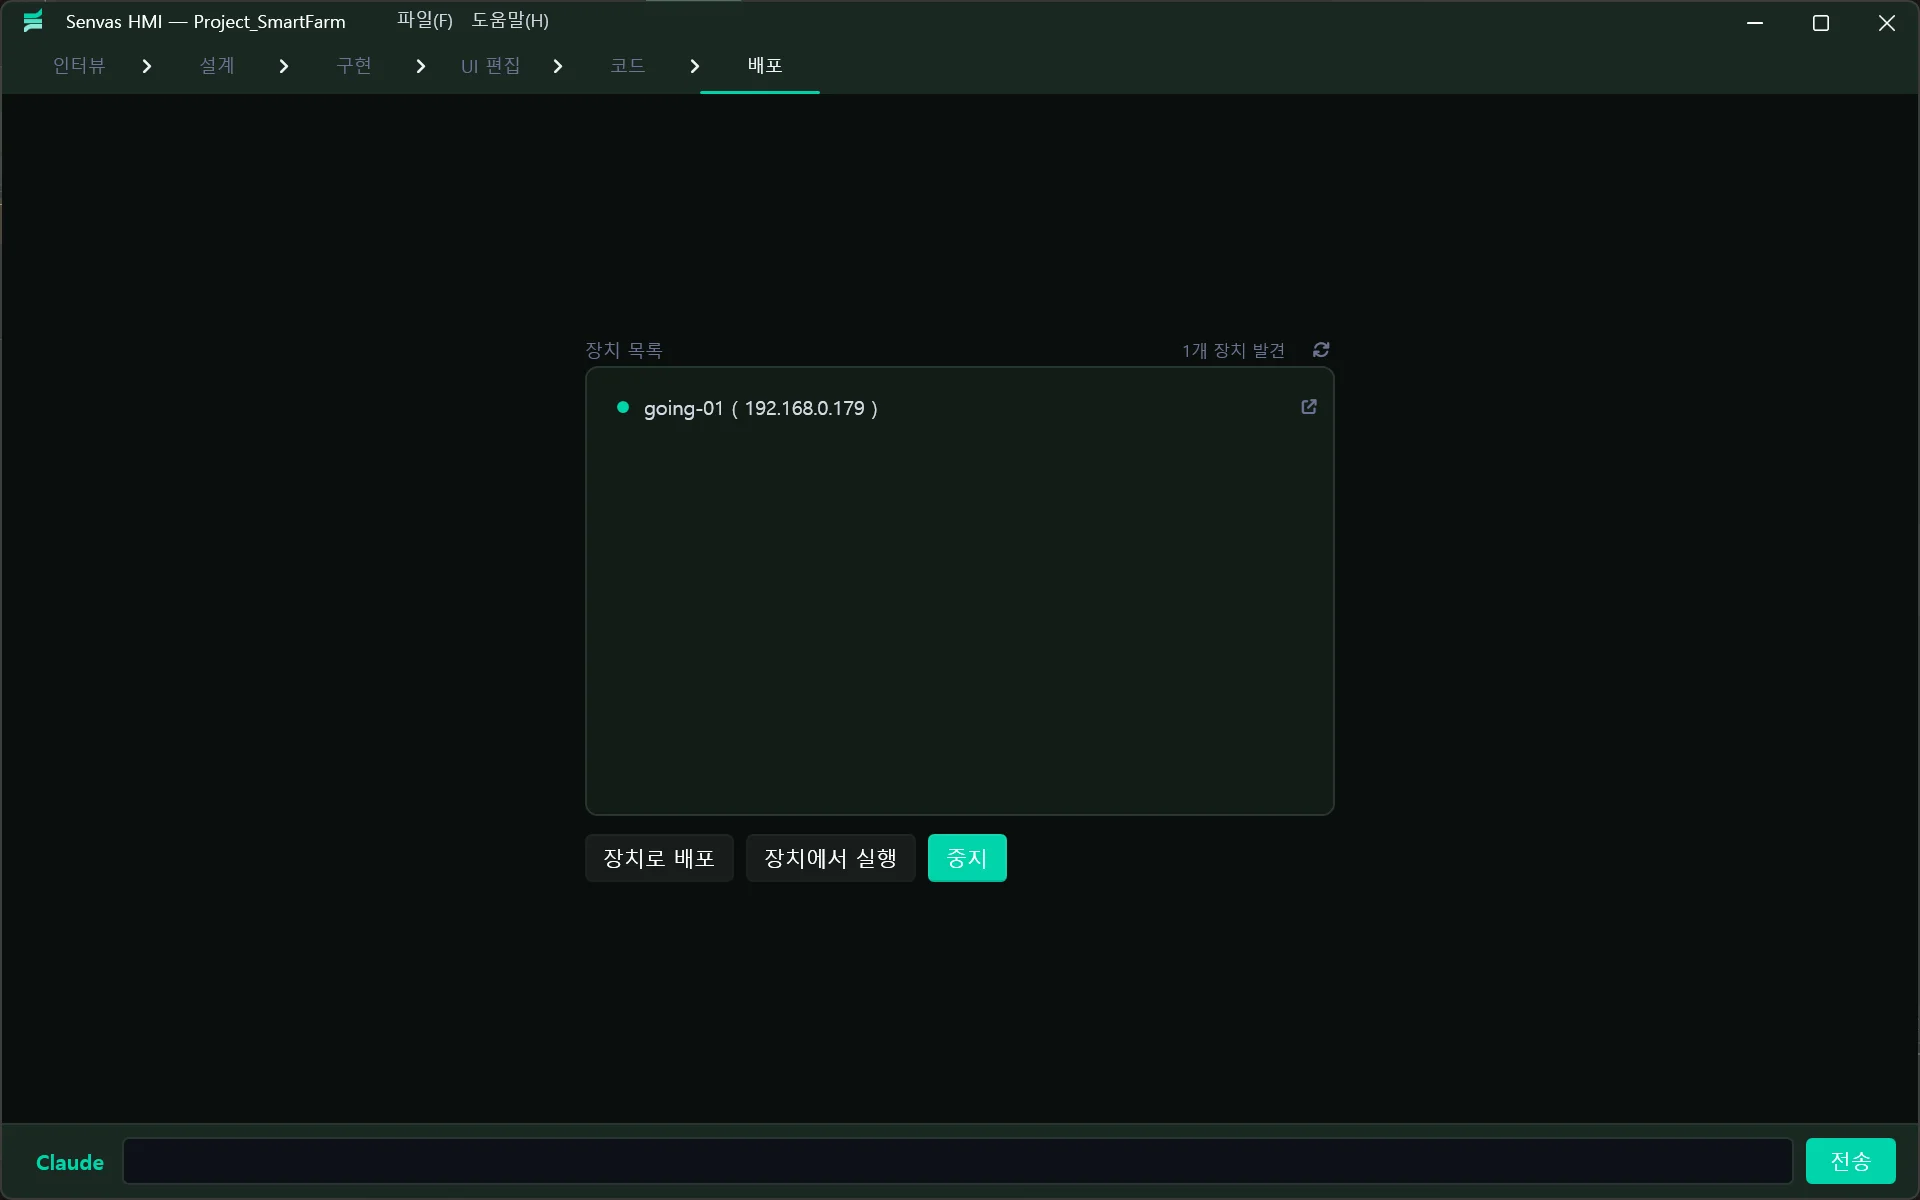
Task: Focus the Claude message input field
Action: point(957,1161)
